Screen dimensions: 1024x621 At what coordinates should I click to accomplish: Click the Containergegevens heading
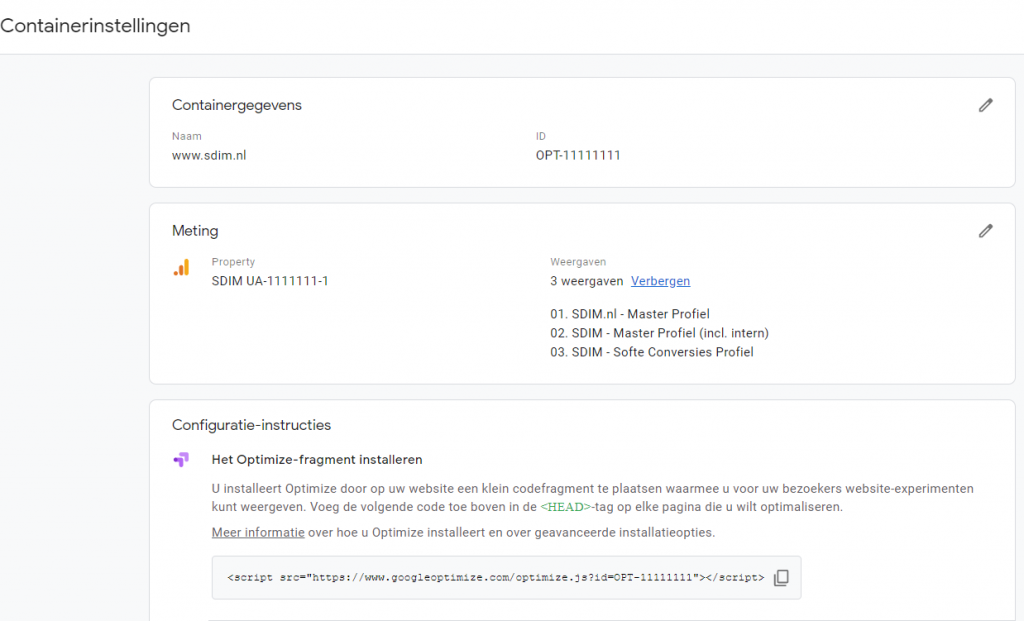point(236,105)
